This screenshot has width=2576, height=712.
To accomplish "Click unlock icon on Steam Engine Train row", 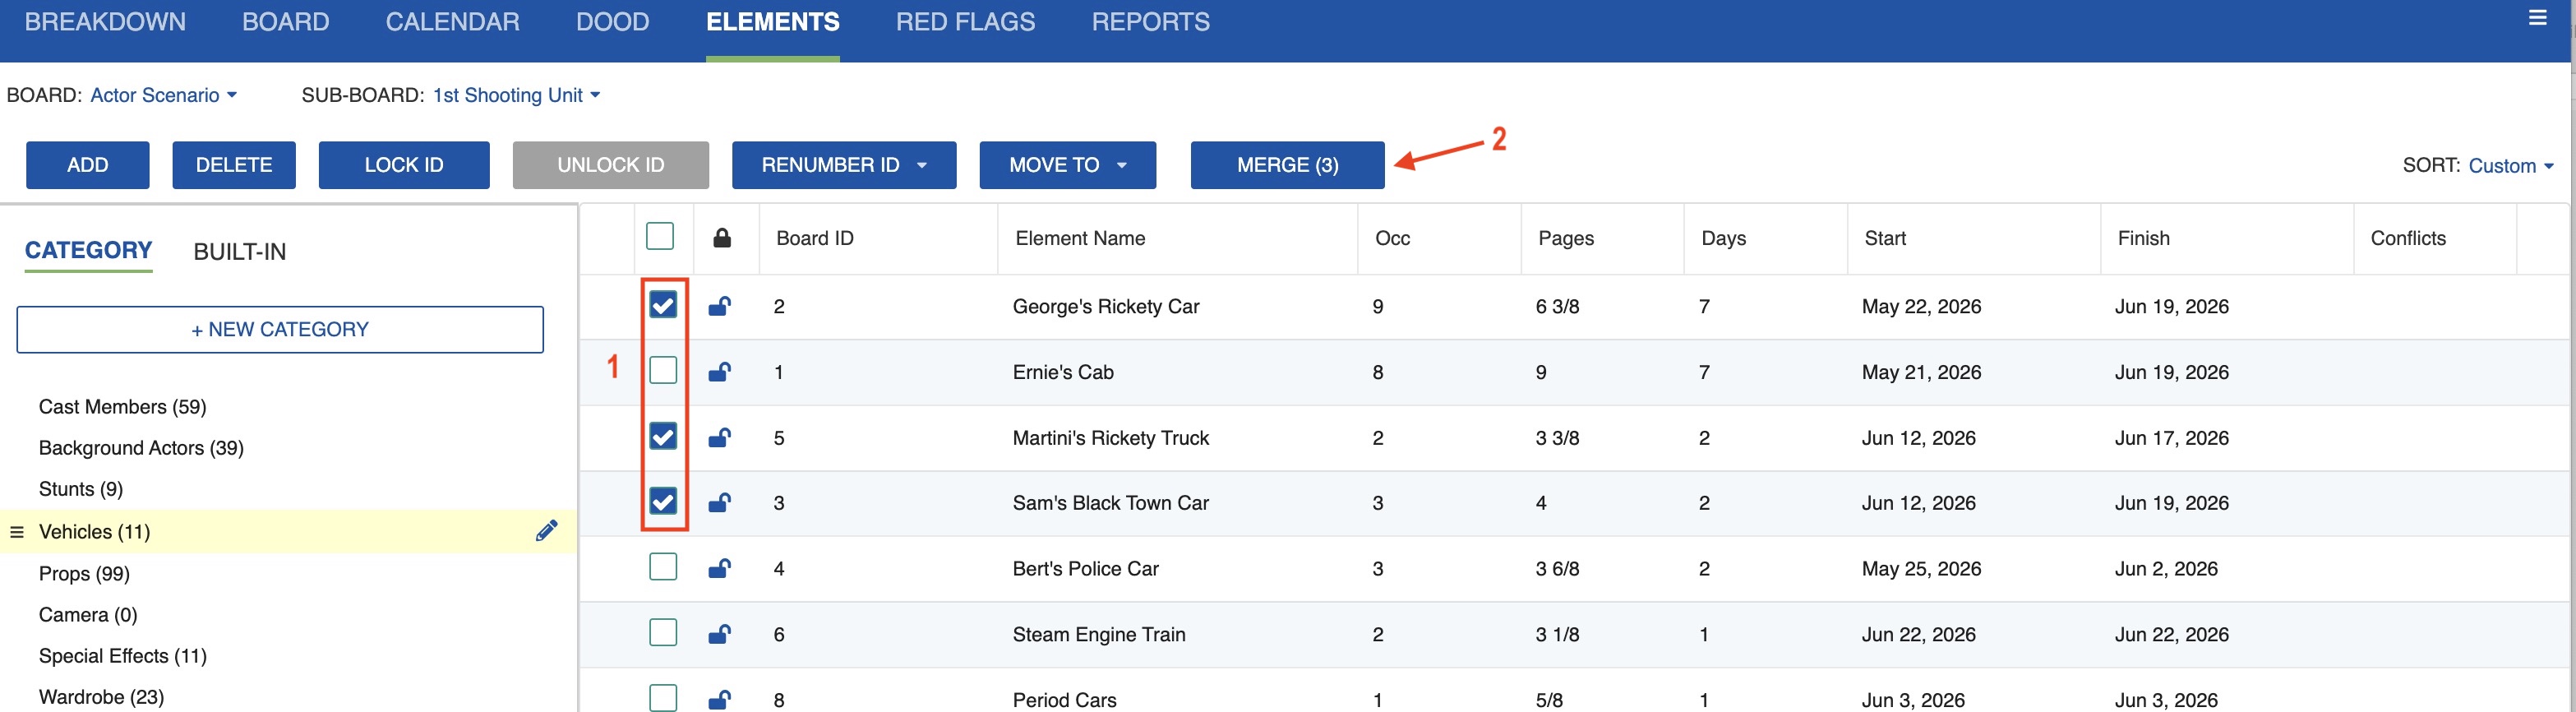I will coord(719,634).
